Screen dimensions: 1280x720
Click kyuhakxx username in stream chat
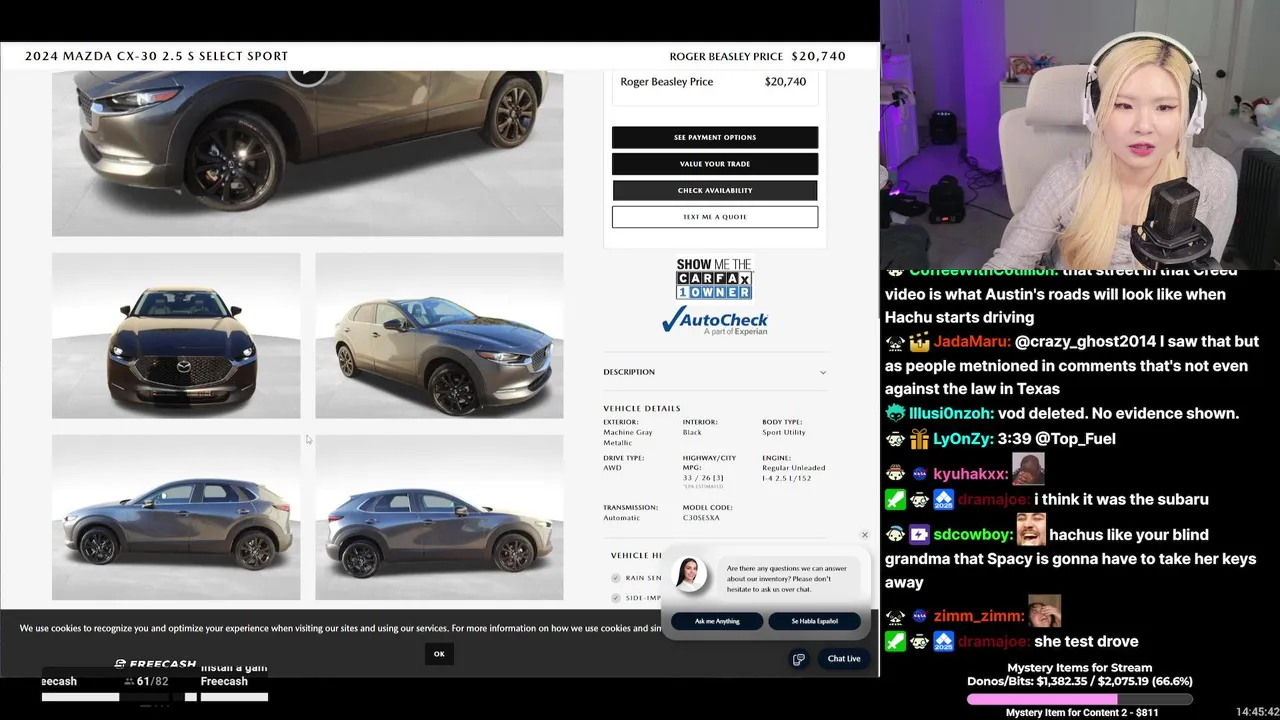970,475
